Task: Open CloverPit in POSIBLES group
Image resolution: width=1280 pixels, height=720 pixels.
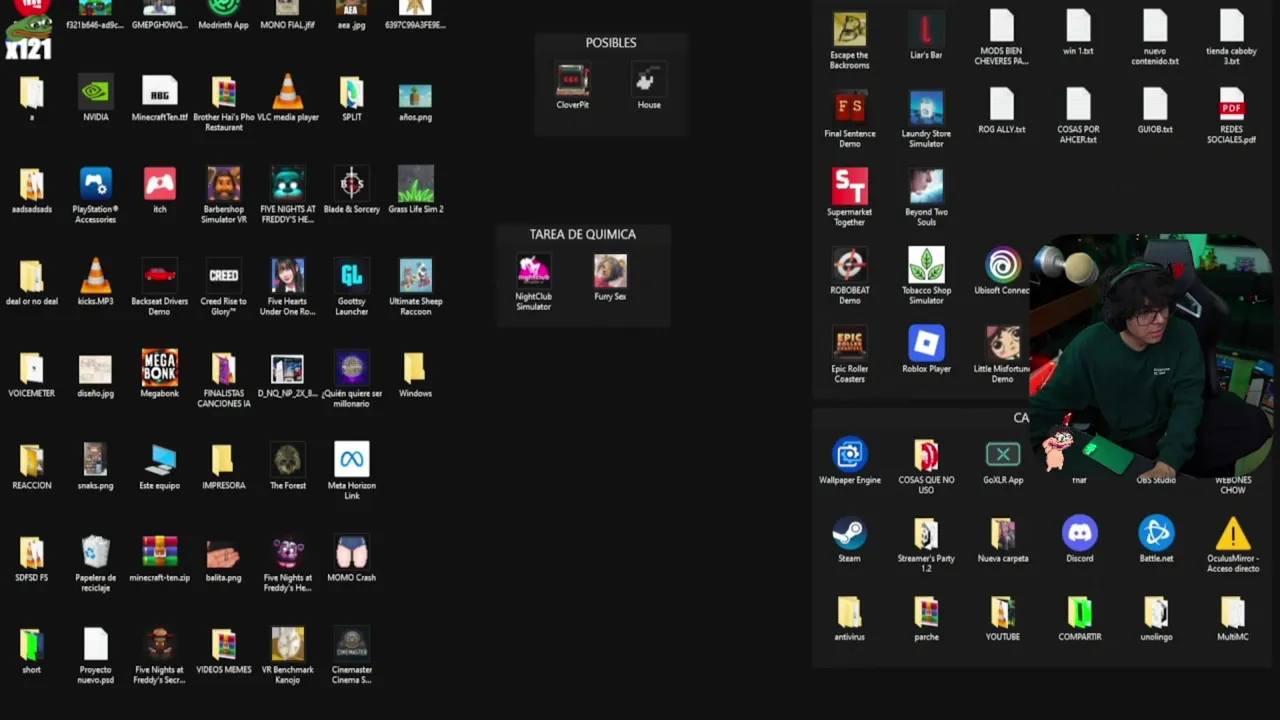Action: point(573,80)
